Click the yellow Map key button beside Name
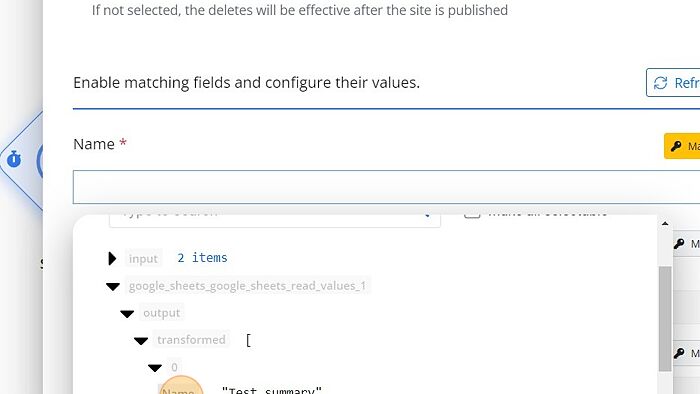 click(x=682, y=146)
